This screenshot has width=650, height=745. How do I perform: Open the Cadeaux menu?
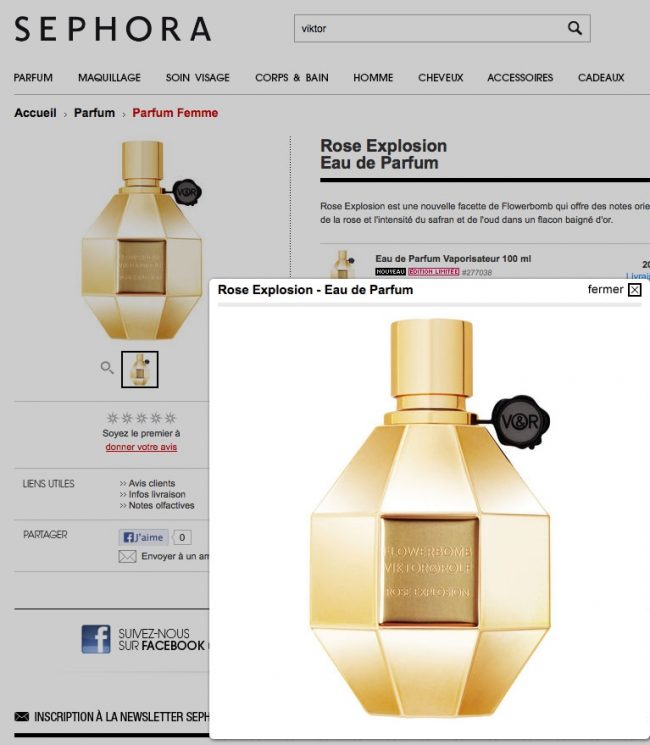pyautogui.click(x=601, y=77)
